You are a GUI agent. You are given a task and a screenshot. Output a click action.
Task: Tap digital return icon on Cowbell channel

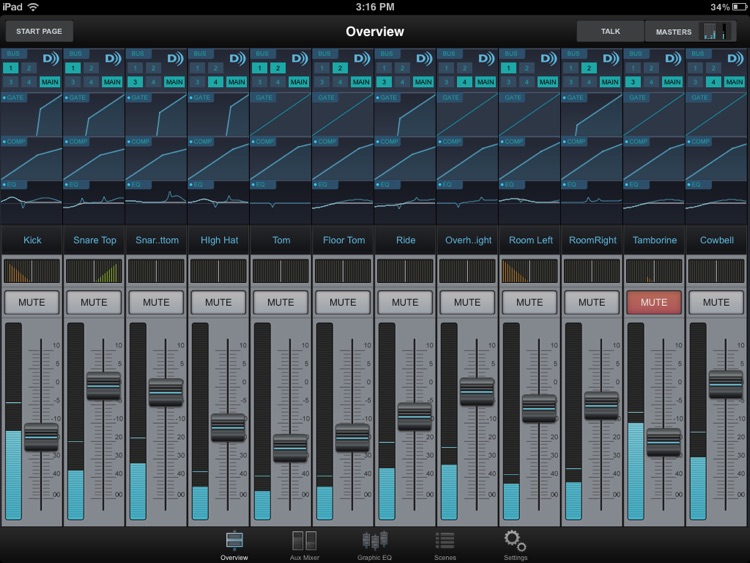click(x=735, y=58)
